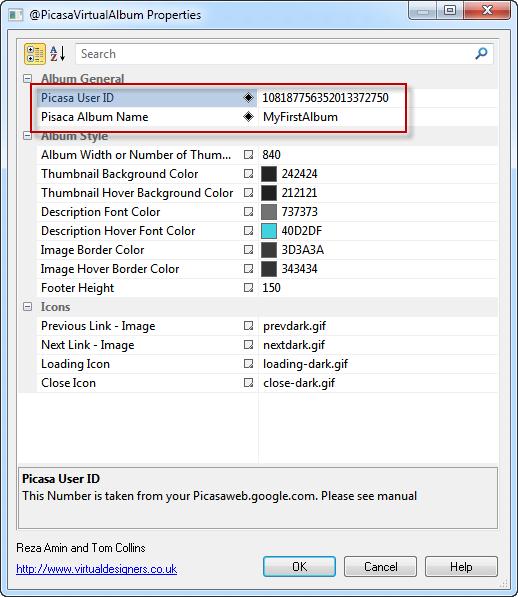Maximize the Properties window
Image resolution: width=518 pixels, height=597 pixels.
(x=449, y=10)
